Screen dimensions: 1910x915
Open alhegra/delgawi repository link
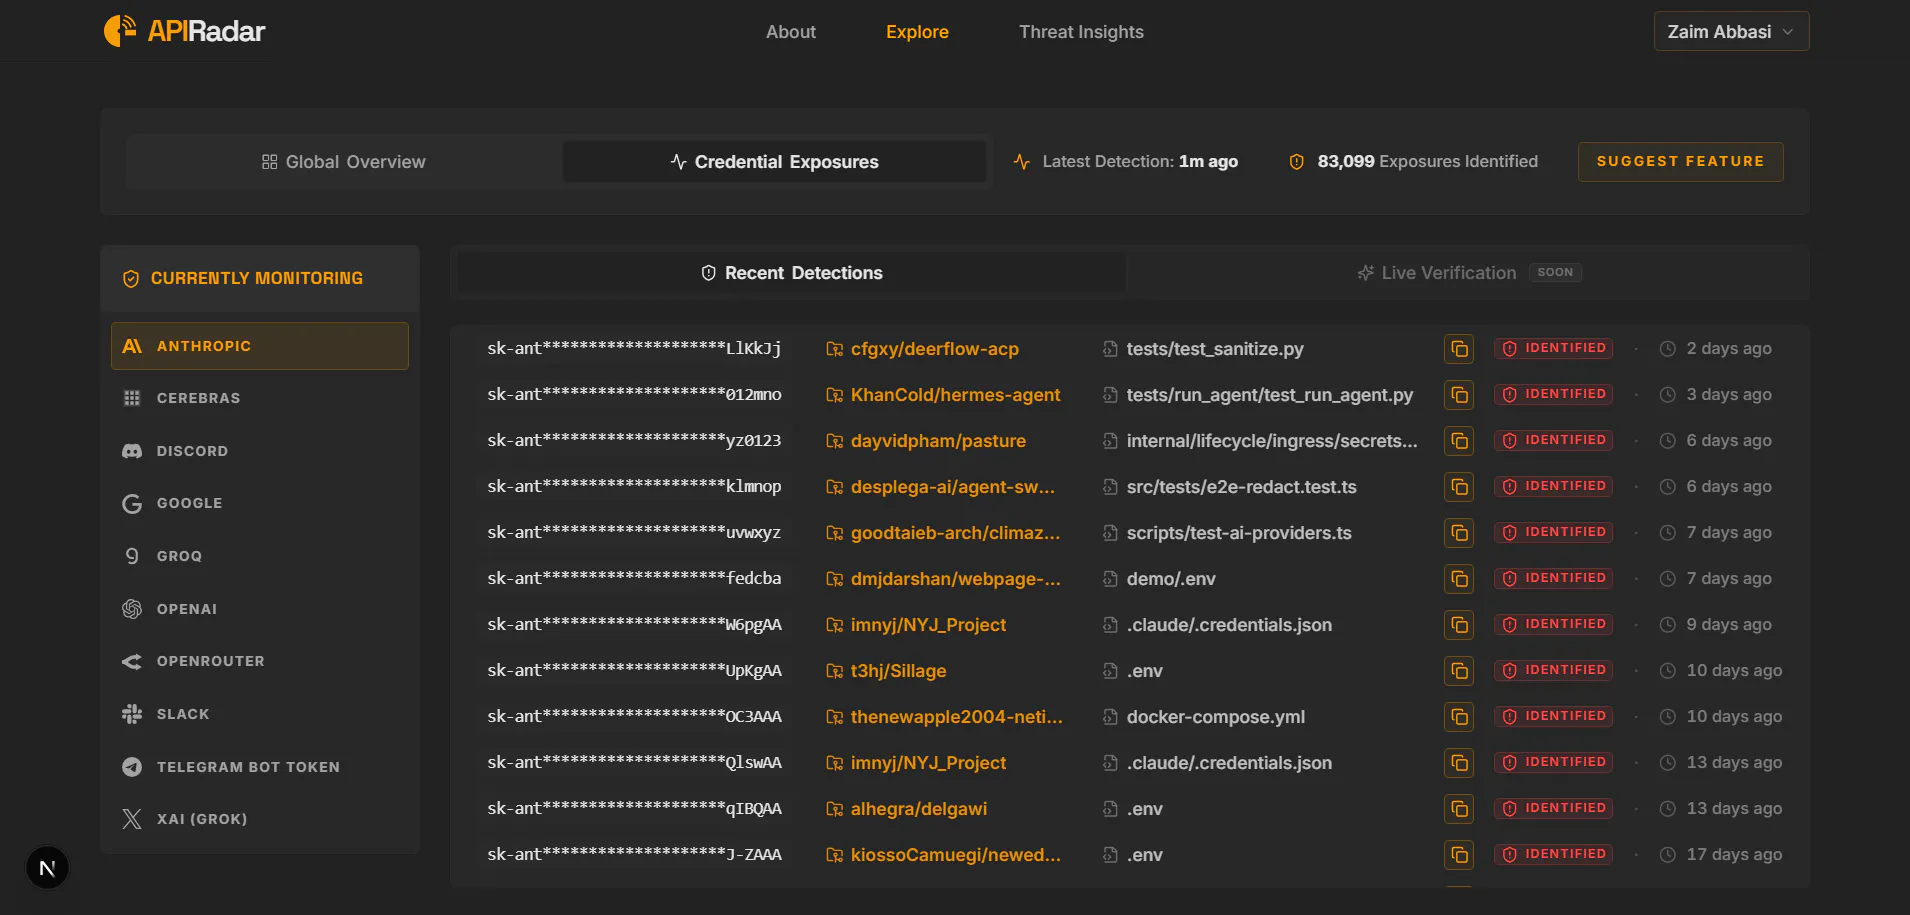(x=907, y=809)
